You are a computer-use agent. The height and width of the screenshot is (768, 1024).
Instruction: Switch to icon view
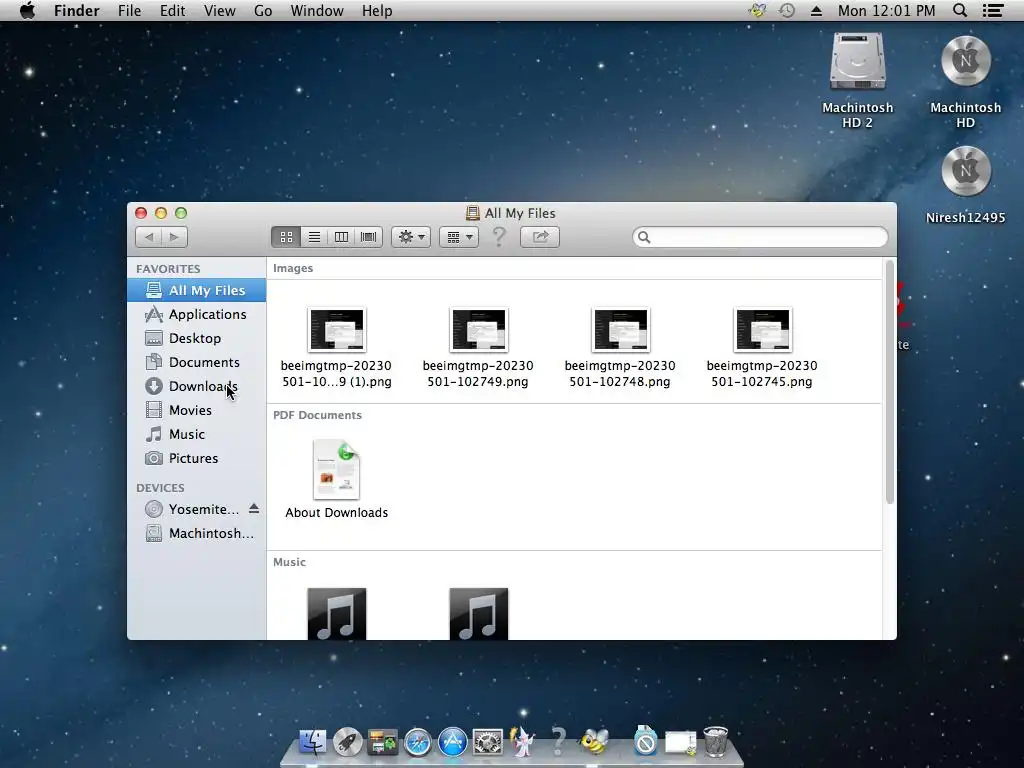pyautogui.click(x=286, y=237)
